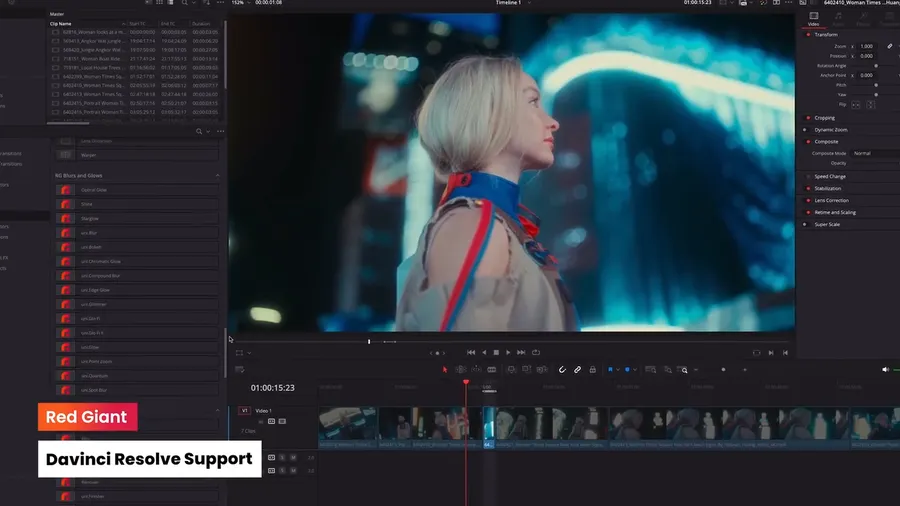Jump to the first frame
Screen dimensions: 900x506
point(471,352)
